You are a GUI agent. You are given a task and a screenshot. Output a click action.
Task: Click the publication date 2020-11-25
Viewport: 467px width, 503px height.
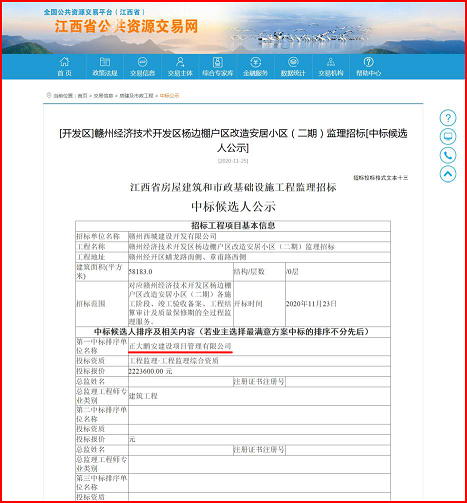pos(233,161)
